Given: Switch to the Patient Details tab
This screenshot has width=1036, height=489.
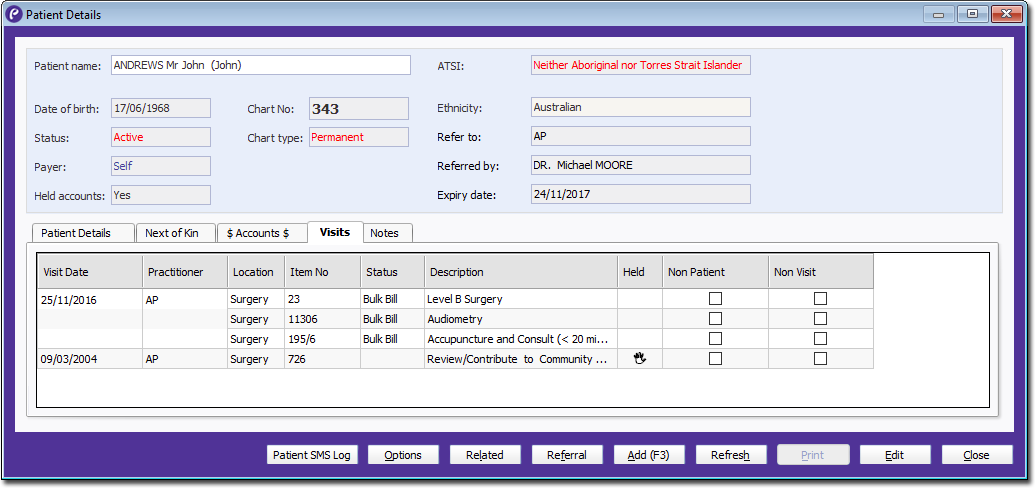Looking at the screenshot, I should 83,233.
